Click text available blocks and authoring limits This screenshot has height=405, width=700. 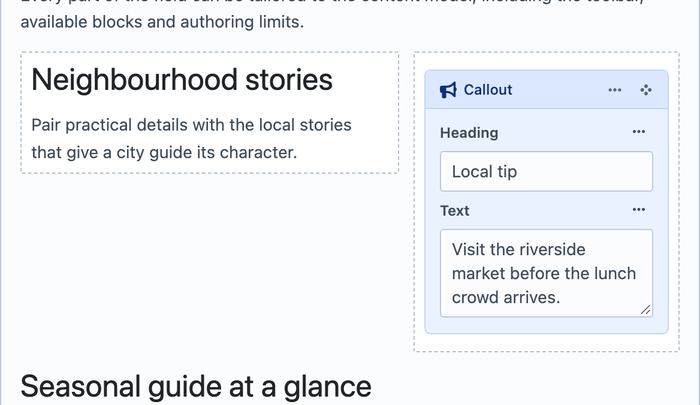coord(162,22)
